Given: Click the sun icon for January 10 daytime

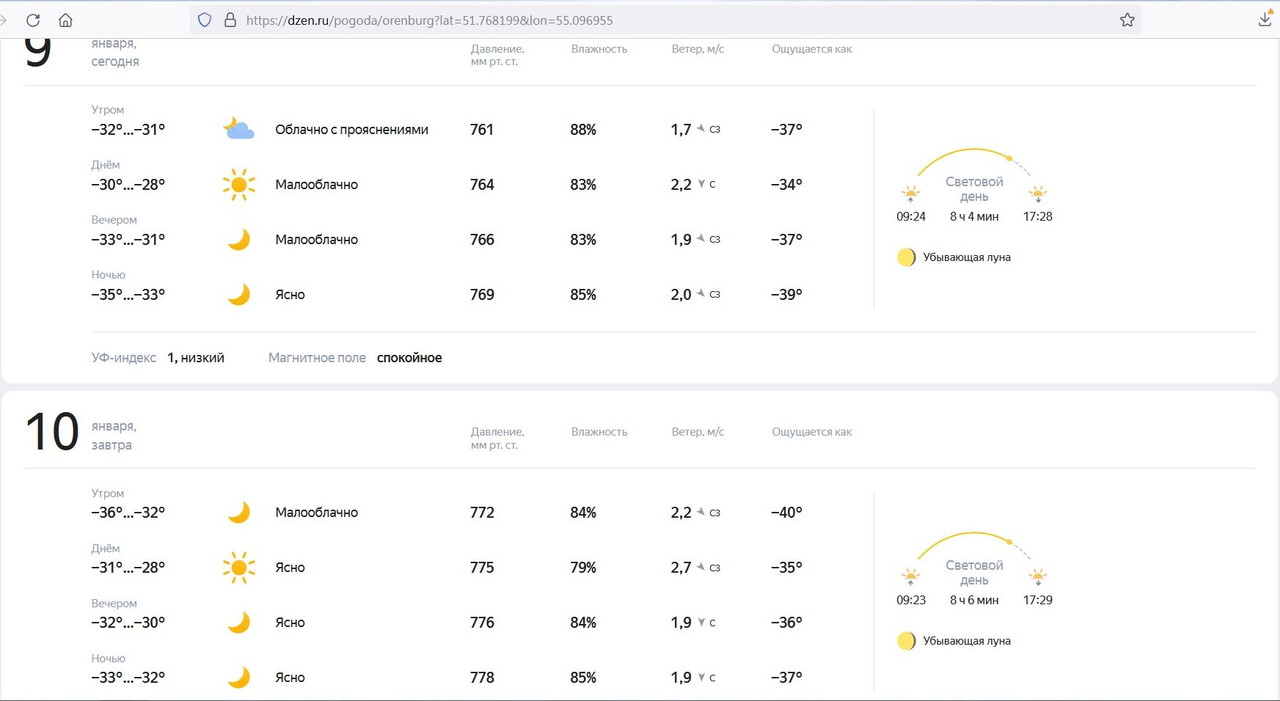Looking at the screenshot, I should point(238,567).
